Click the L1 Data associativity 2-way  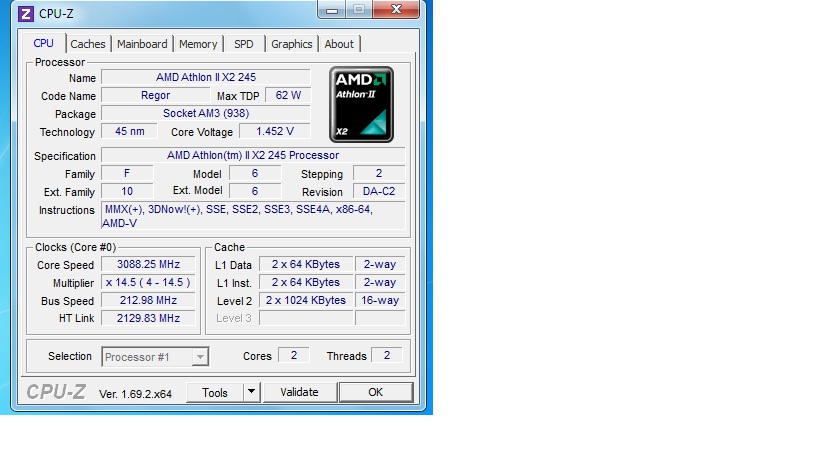coord(380,264)
